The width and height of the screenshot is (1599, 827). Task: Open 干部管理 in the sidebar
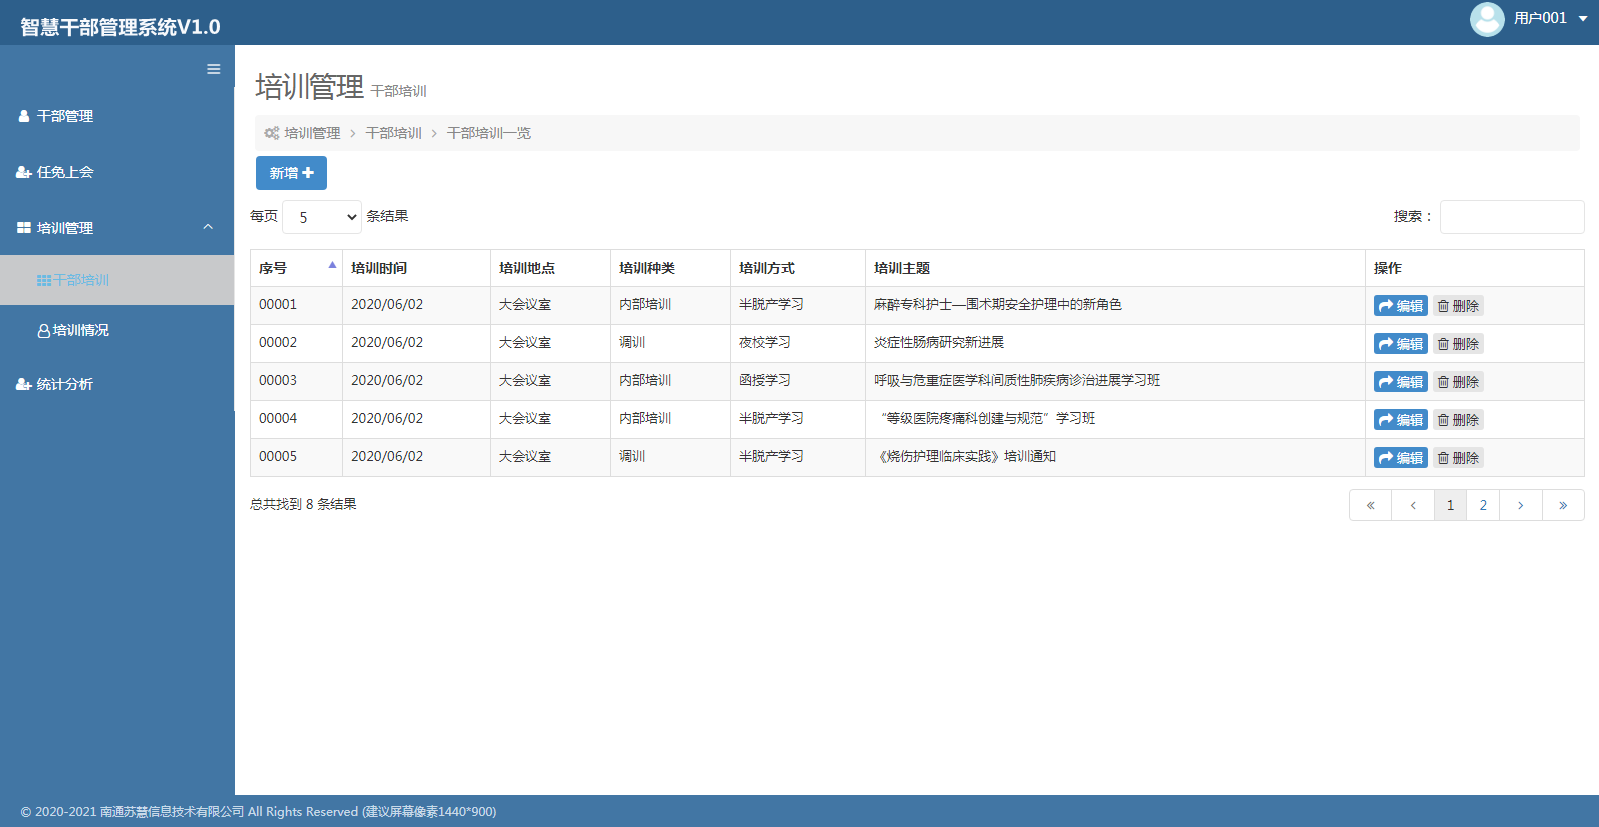tap(65, 116)
